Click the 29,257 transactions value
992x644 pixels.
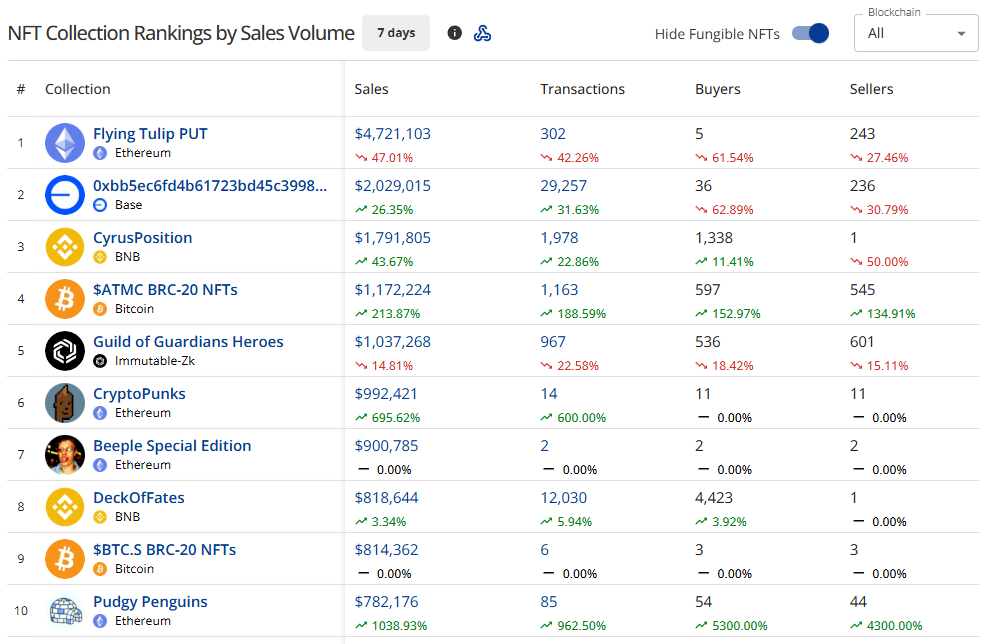click(x=563, y=186)
